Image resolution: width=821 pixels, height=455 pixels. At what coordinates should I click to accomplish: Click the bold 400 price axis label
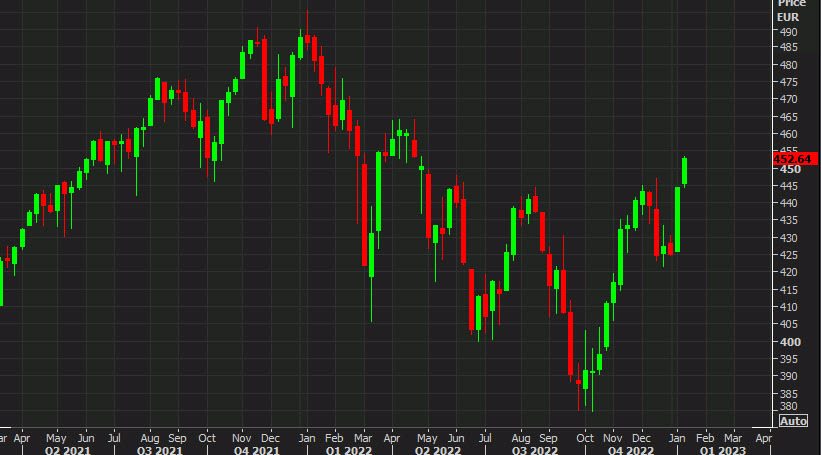pos(790,342)
